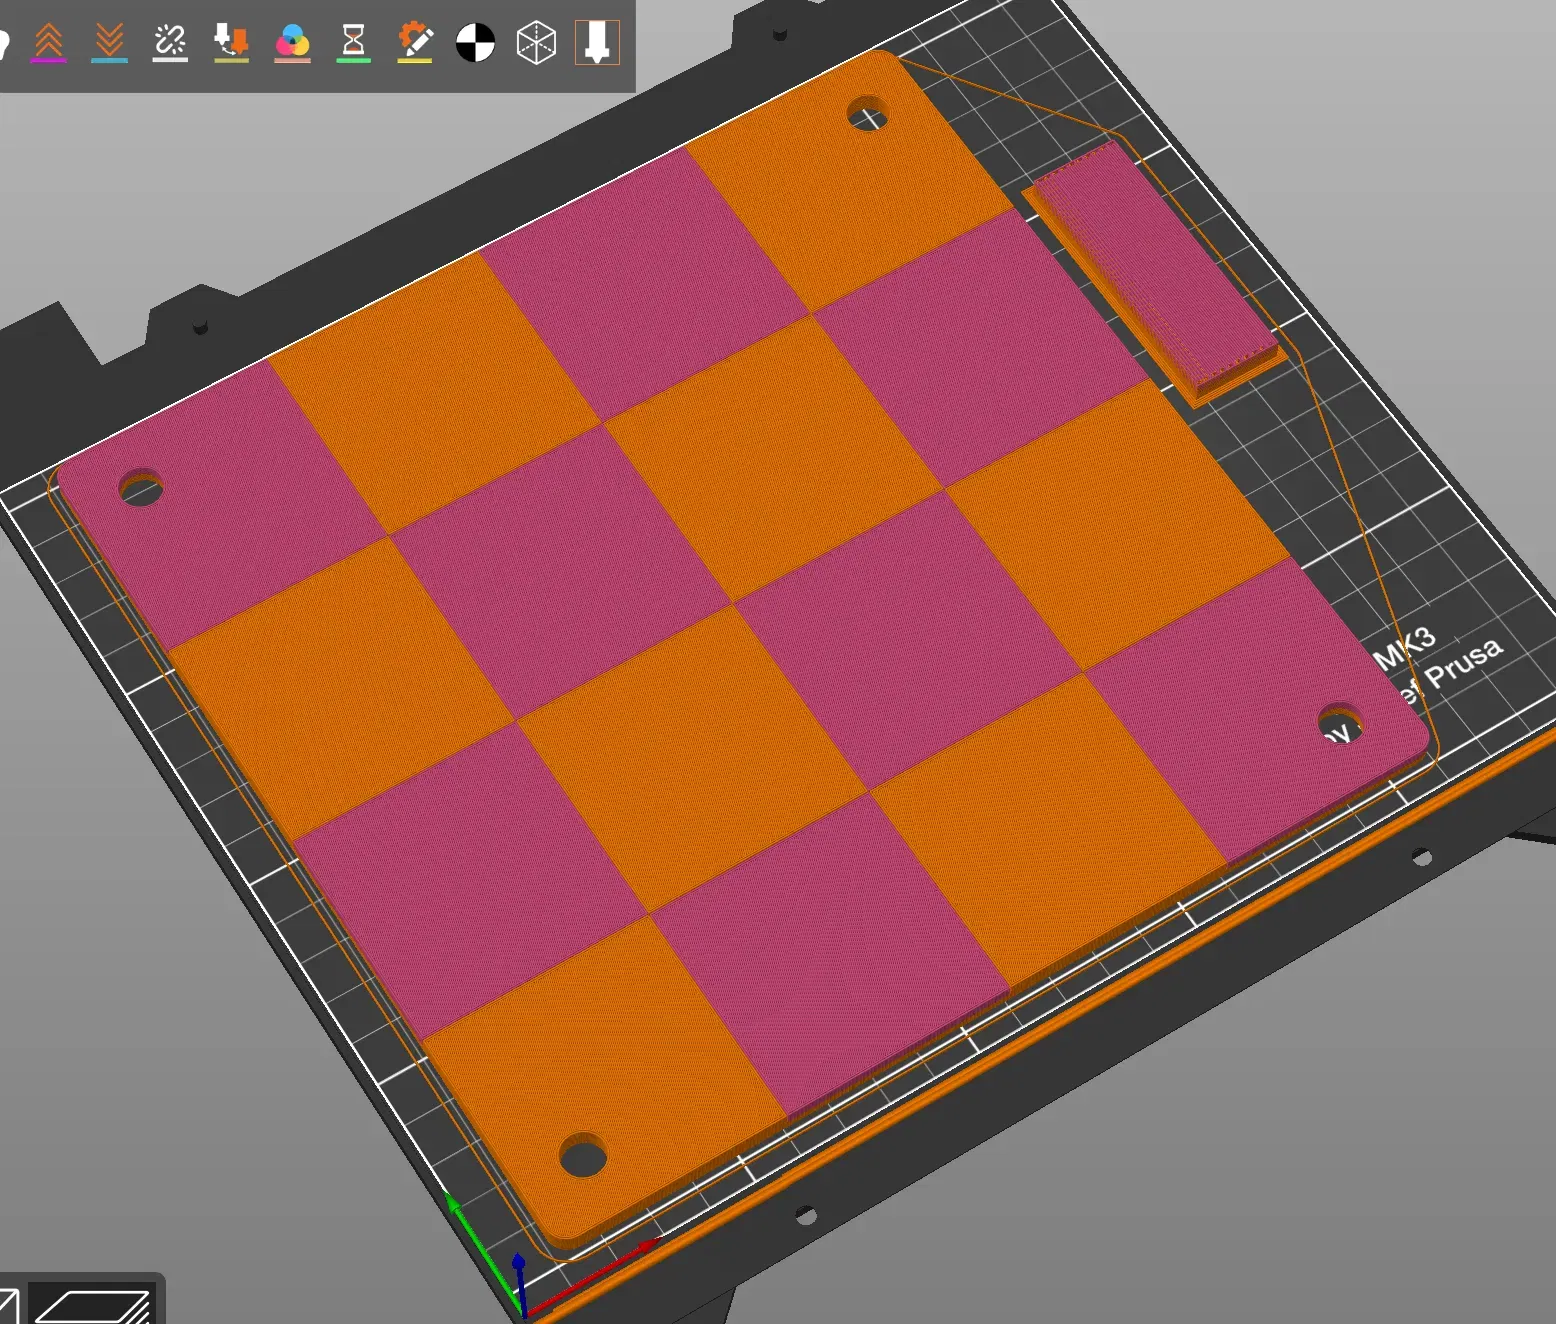1556x1324 pixels.
Task: Open the overlapping color circles tool
Action: (292, 42)
